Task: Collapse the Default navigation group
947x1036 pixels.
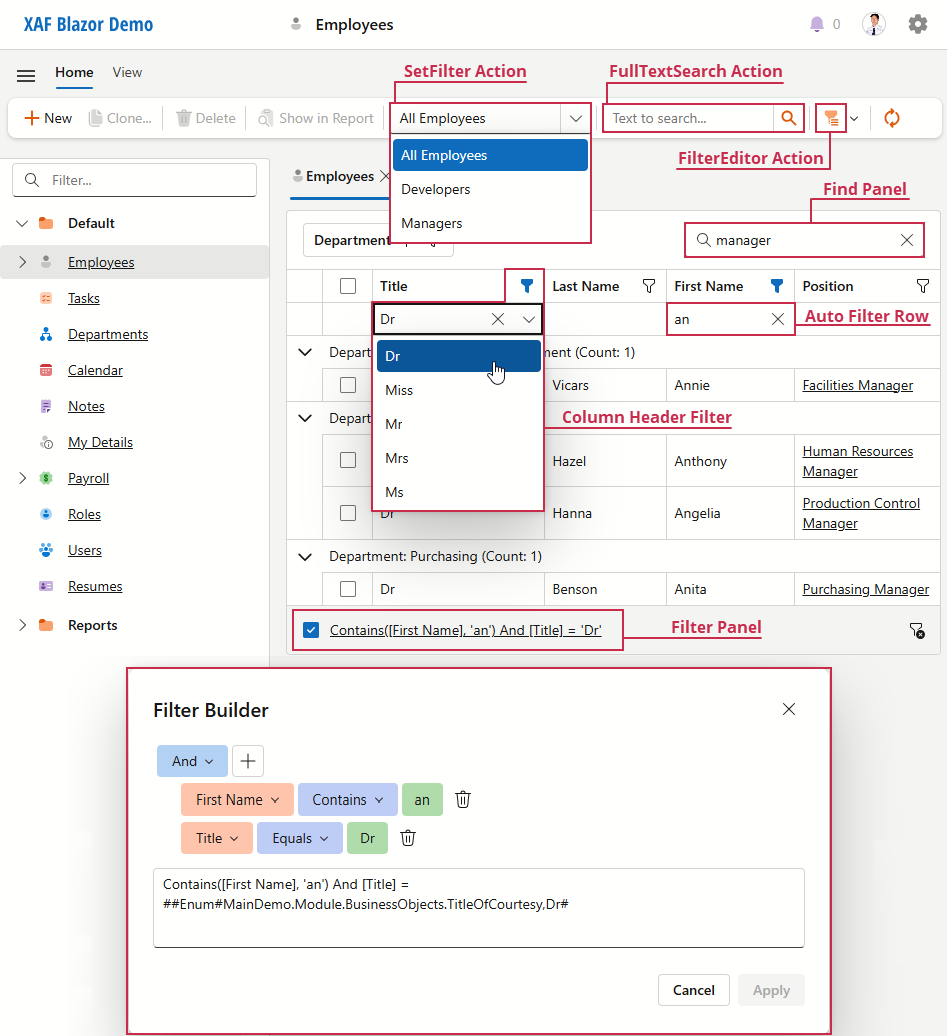Action: tap(22, 223)
